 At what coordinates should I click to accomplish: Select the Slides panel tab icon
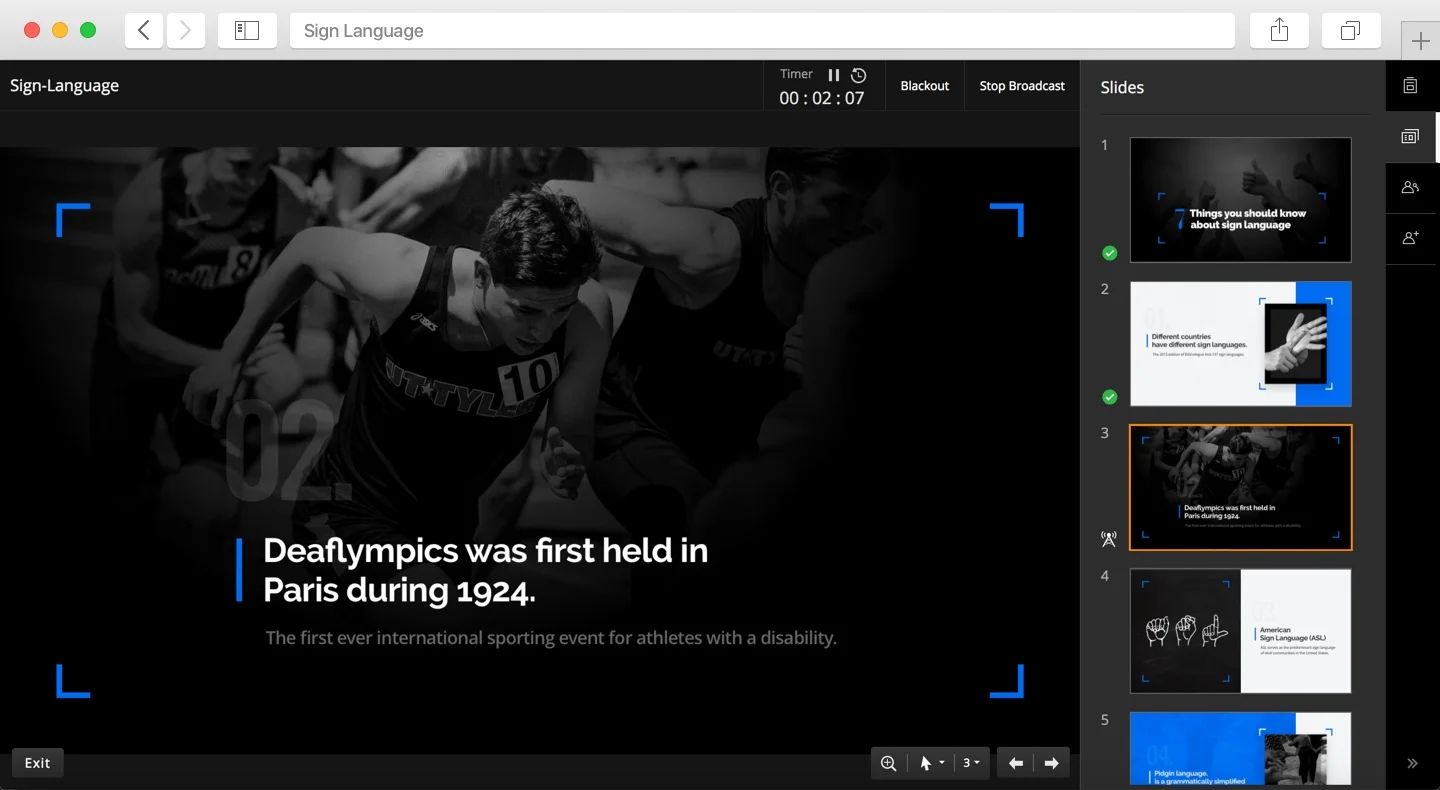1410,137
